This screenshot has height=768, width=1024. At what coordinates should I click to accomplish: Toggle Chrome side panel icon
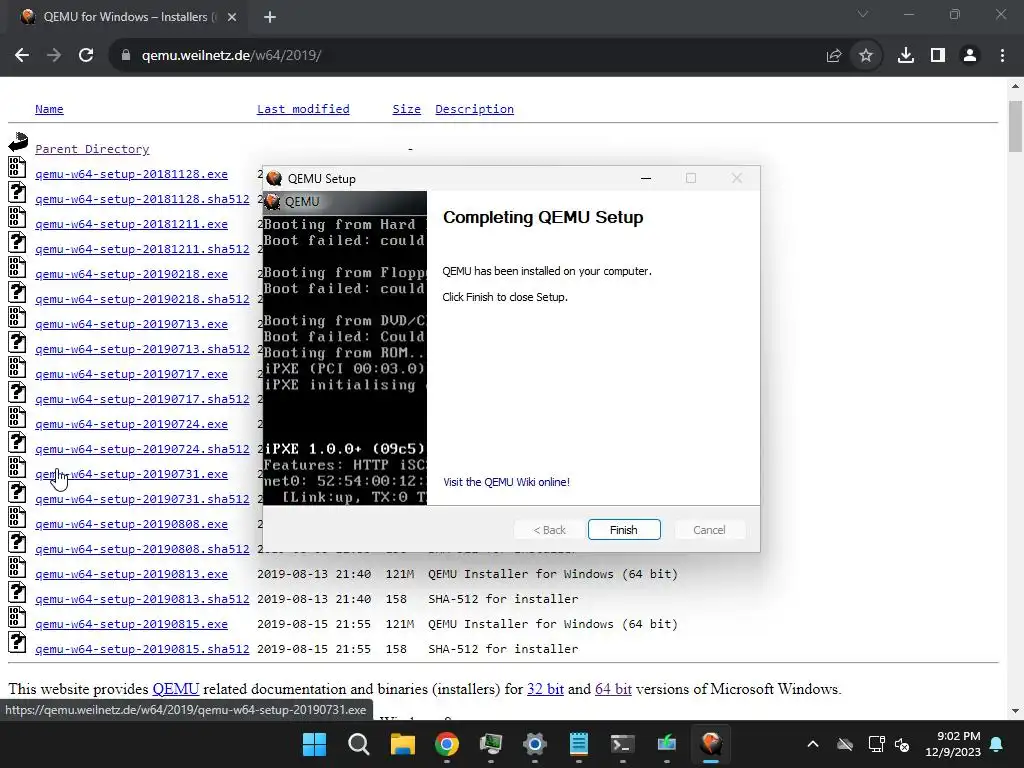click(x=938, y=56)
